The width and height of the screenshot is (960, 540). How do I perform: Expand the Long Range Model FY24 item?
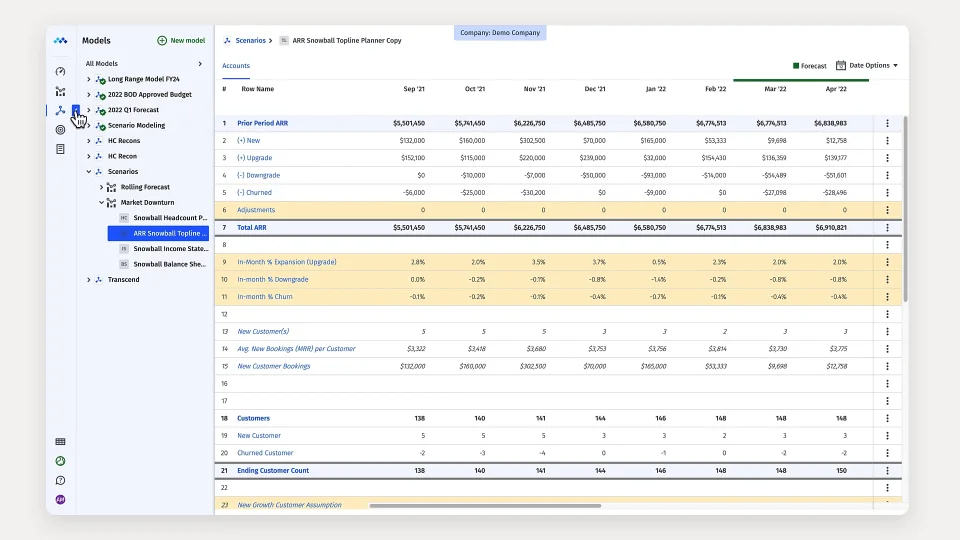click(x=89, y=79)
